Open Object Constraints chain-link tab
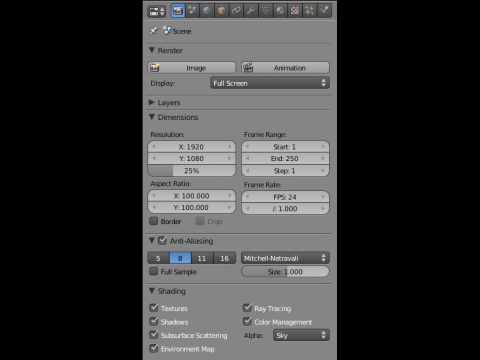The image size is (480, 360). (236, 11)
